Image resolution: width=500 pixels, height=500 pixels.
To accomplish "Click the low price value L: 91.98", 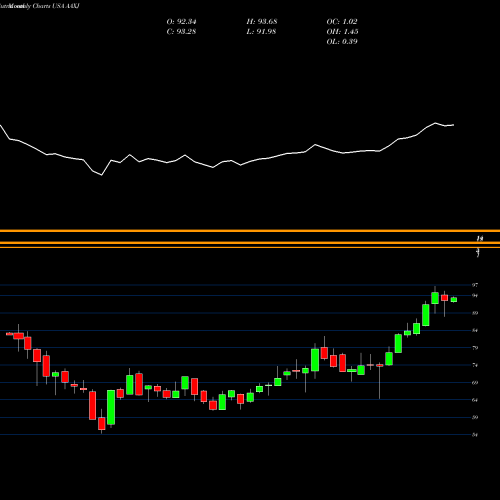I will tap(261, 32).
